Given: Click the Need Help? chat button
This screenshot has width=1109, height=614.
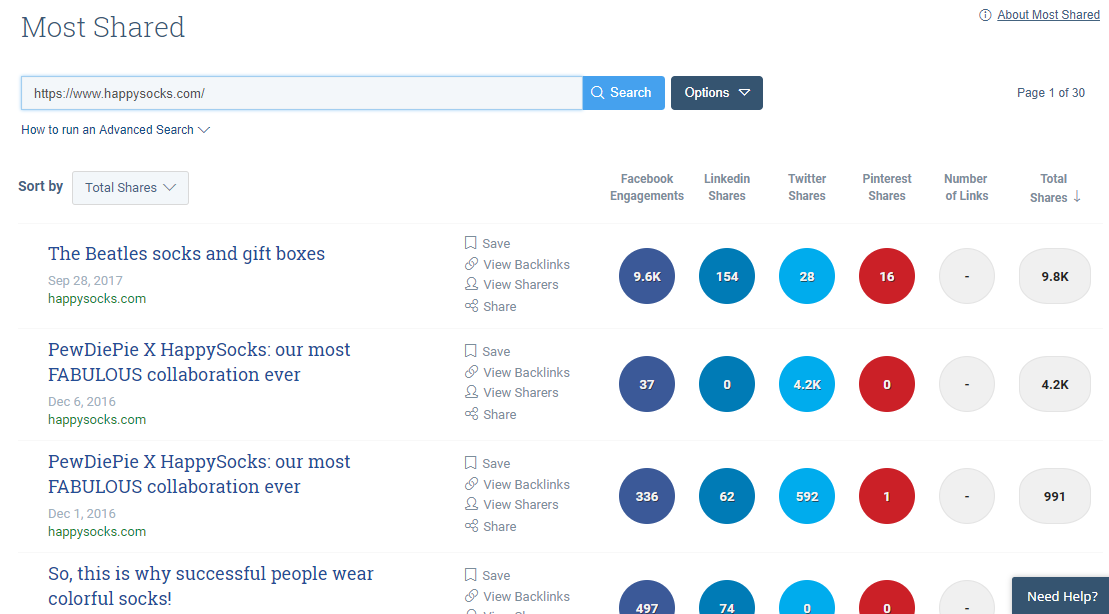Looking at the screenshot, I should coord(1061,596).
